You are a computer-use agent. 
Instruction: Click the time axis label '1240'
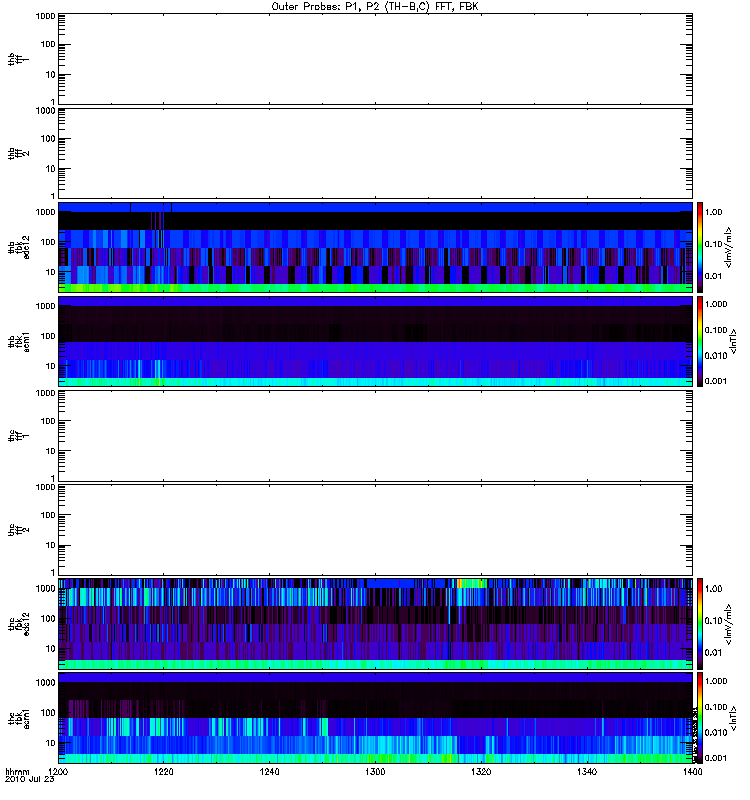[269, 771]
